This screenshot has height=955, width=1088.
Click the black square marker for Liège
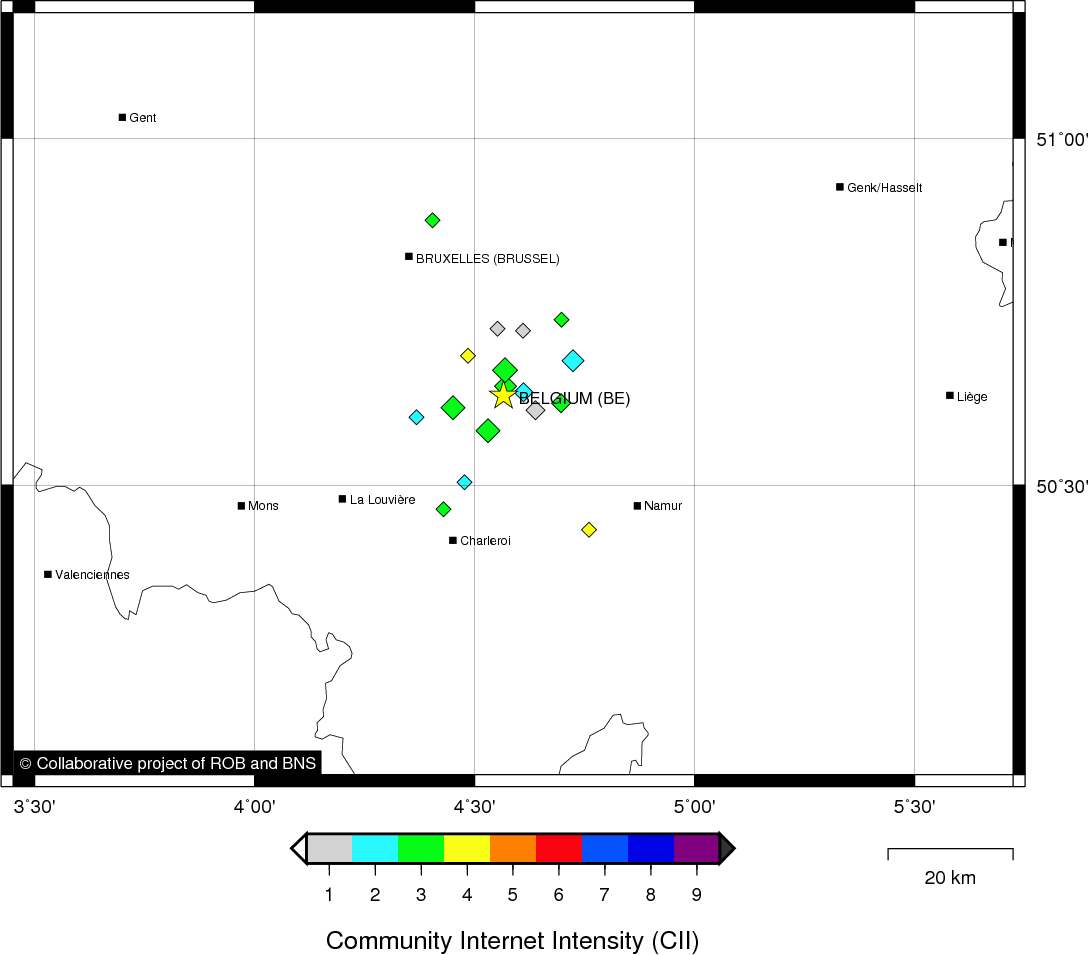(x=949, y=395)
